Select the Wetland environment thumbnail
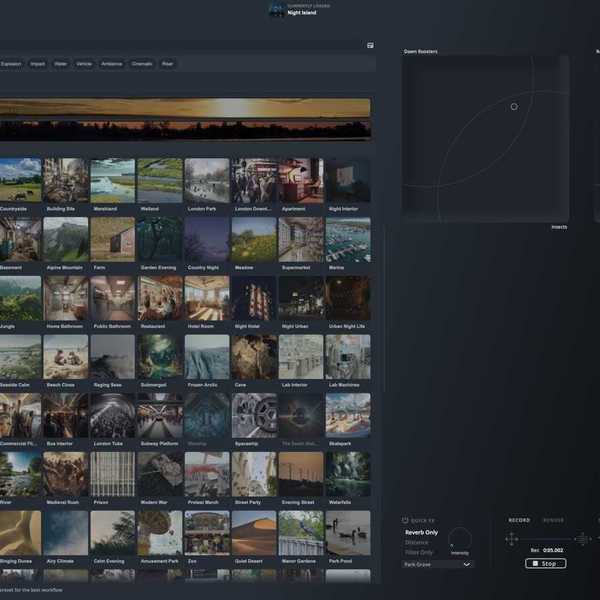This screenshot has width=600, height=600. point(160,180)
